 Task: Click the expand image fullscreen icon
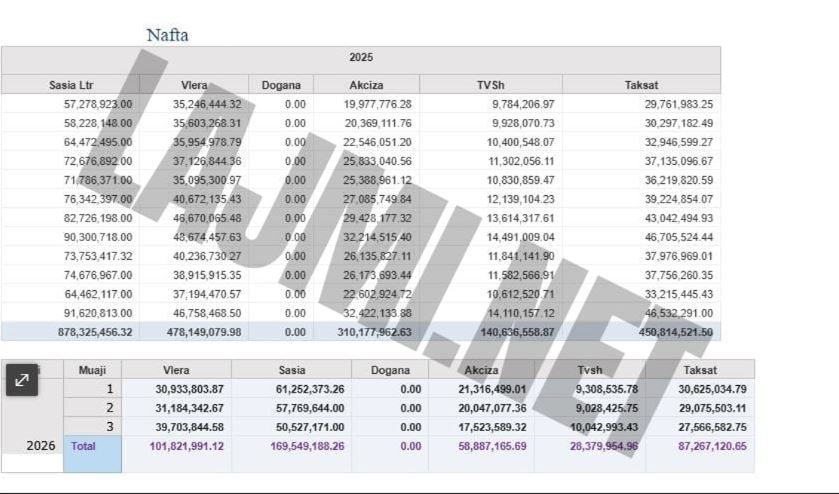click(x=22, y=381)
